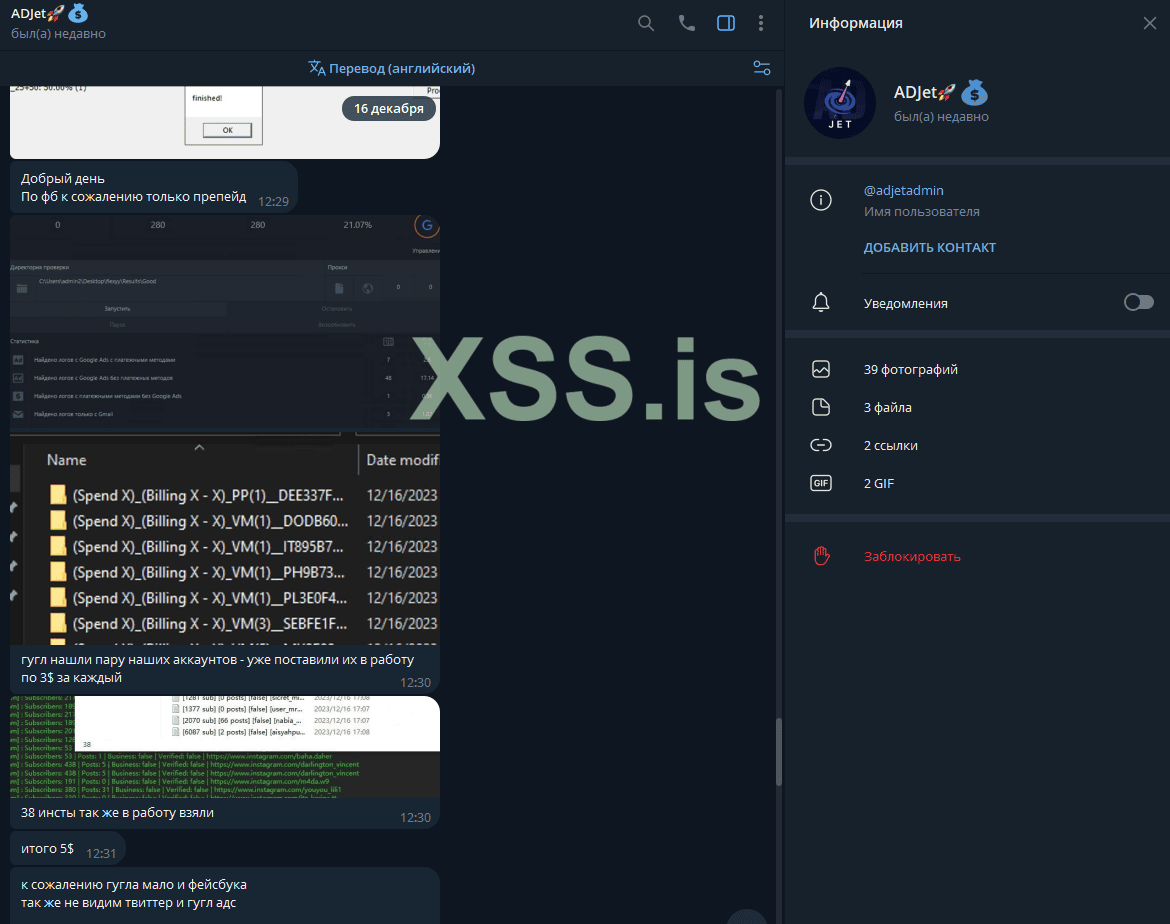1170x924 pixels.
Task: Click the notification bell icon
Action: [x=821, y=302]
